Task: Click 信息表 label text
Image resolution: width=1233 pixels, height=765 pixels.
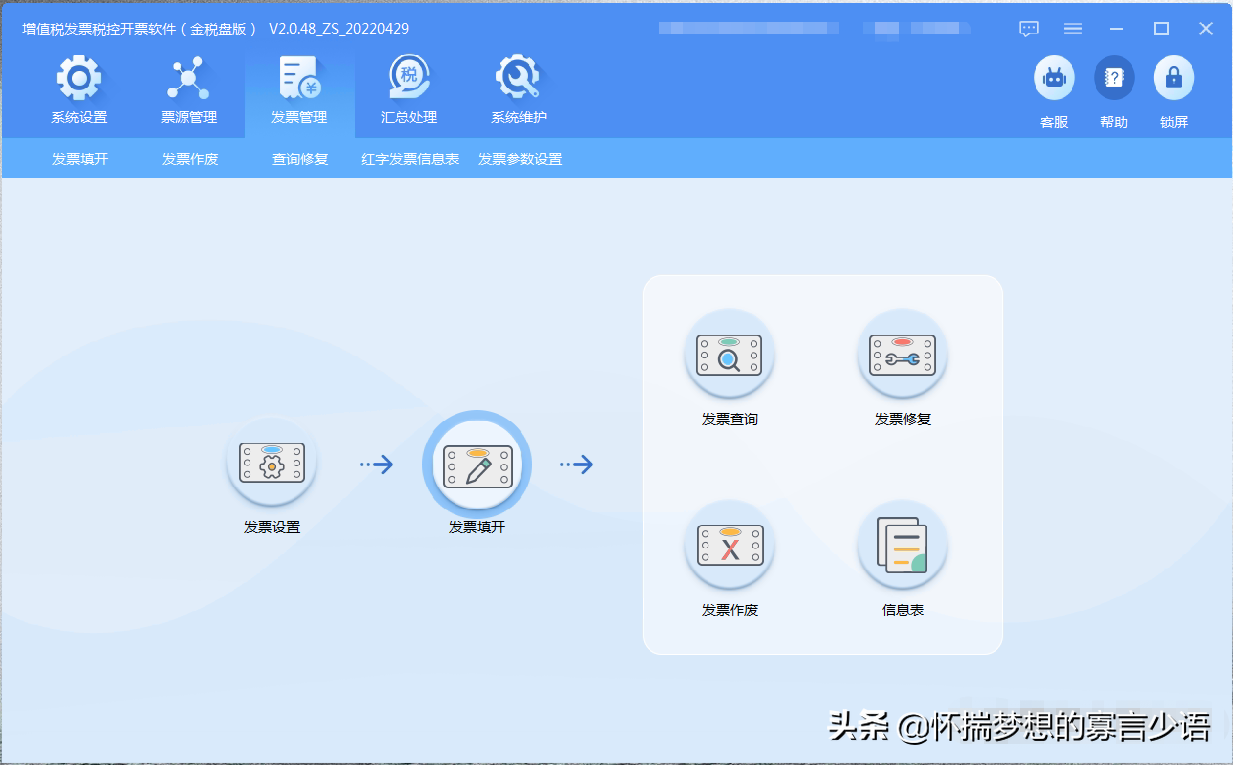Action: tap(903, 610)
